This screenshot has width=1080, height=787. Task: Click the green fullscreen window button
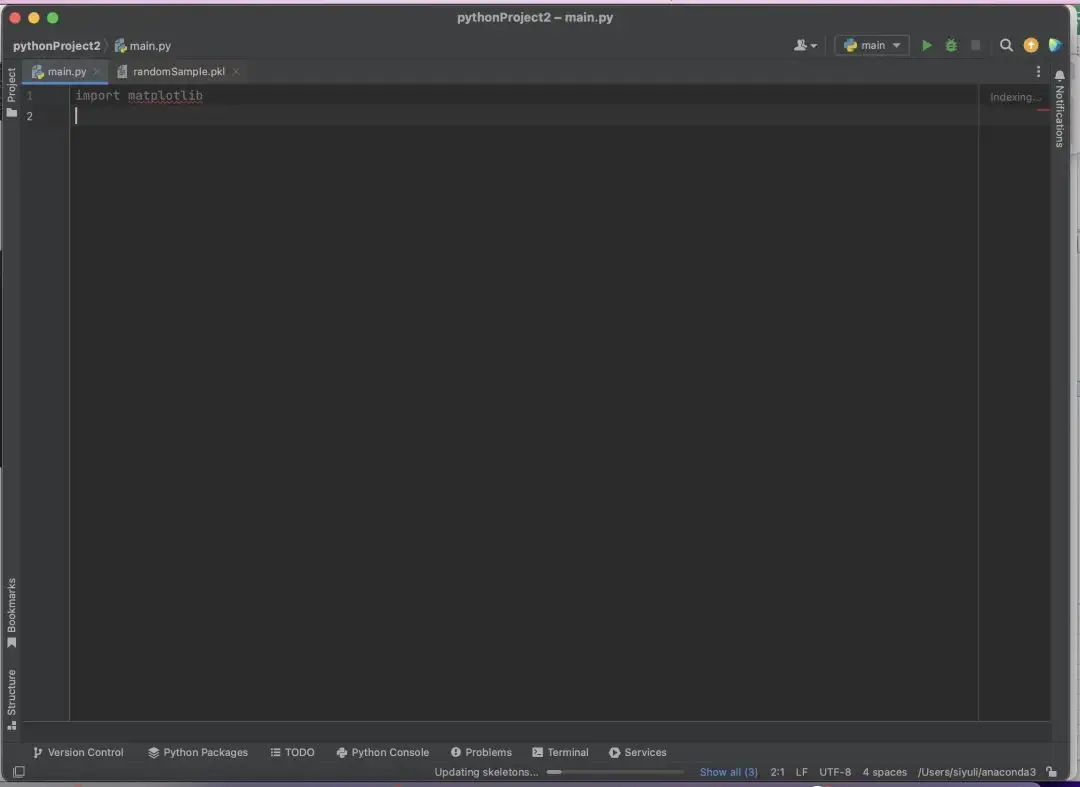(52, 18)
